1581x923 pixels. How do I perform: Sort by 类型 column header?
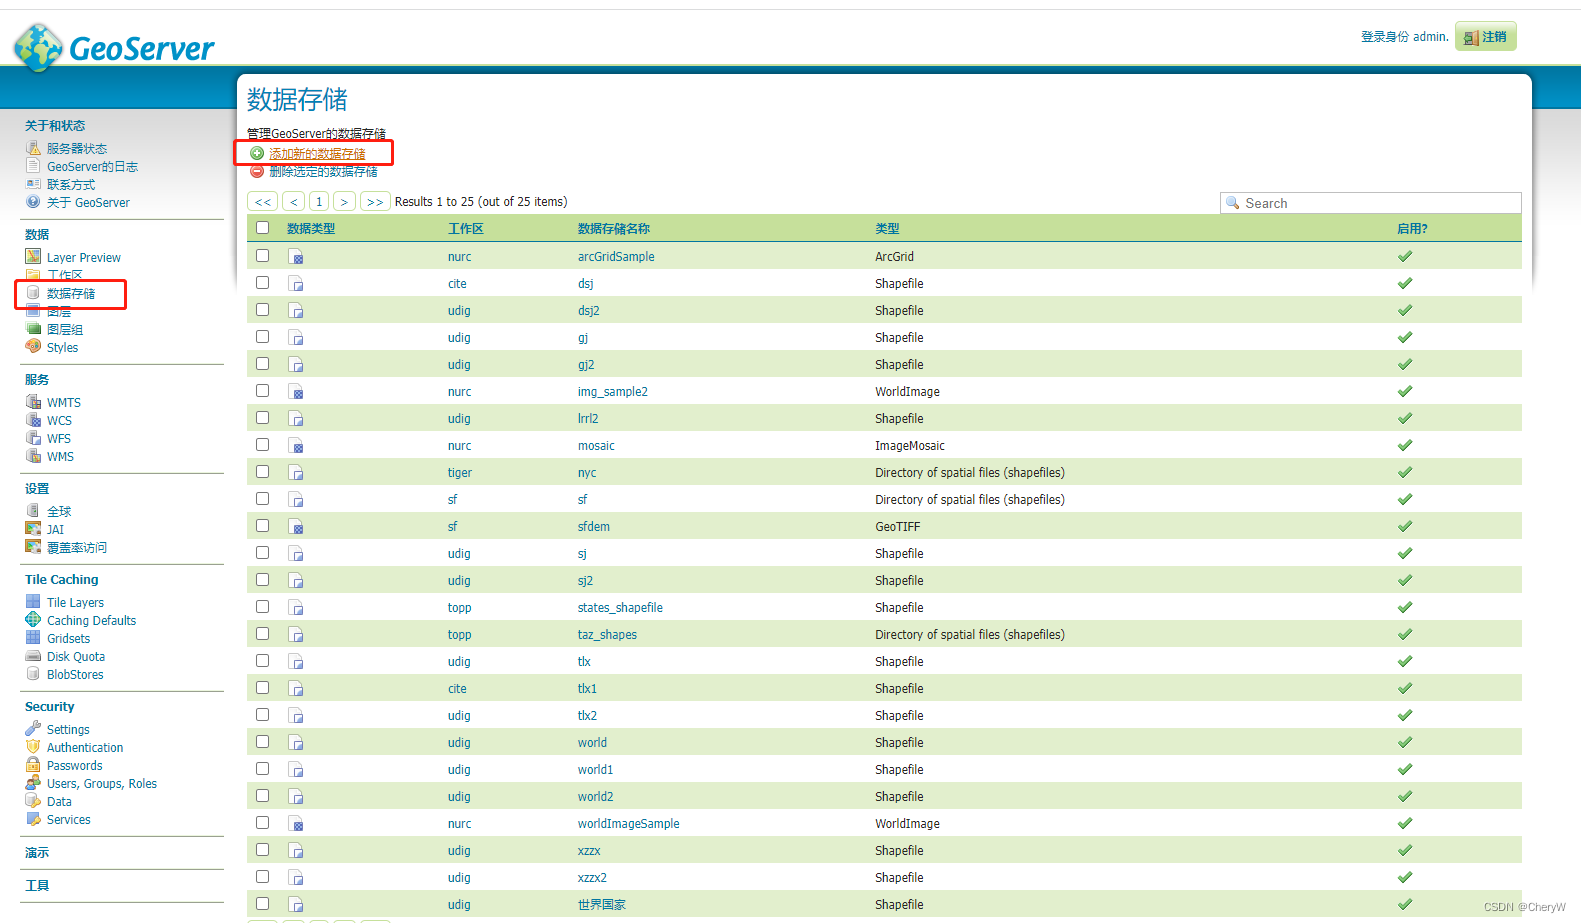tap(887, 228)
